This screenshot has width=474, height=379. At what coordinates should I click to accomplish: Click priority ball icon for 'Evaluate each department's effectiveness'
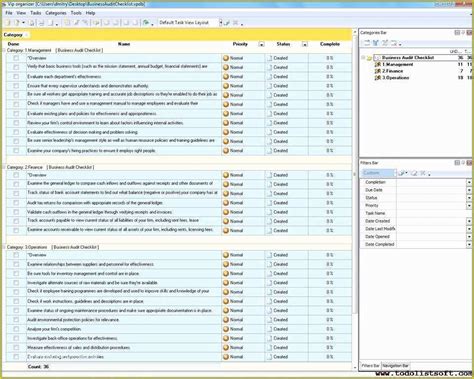pyautogui.click(x=226, y=77)
